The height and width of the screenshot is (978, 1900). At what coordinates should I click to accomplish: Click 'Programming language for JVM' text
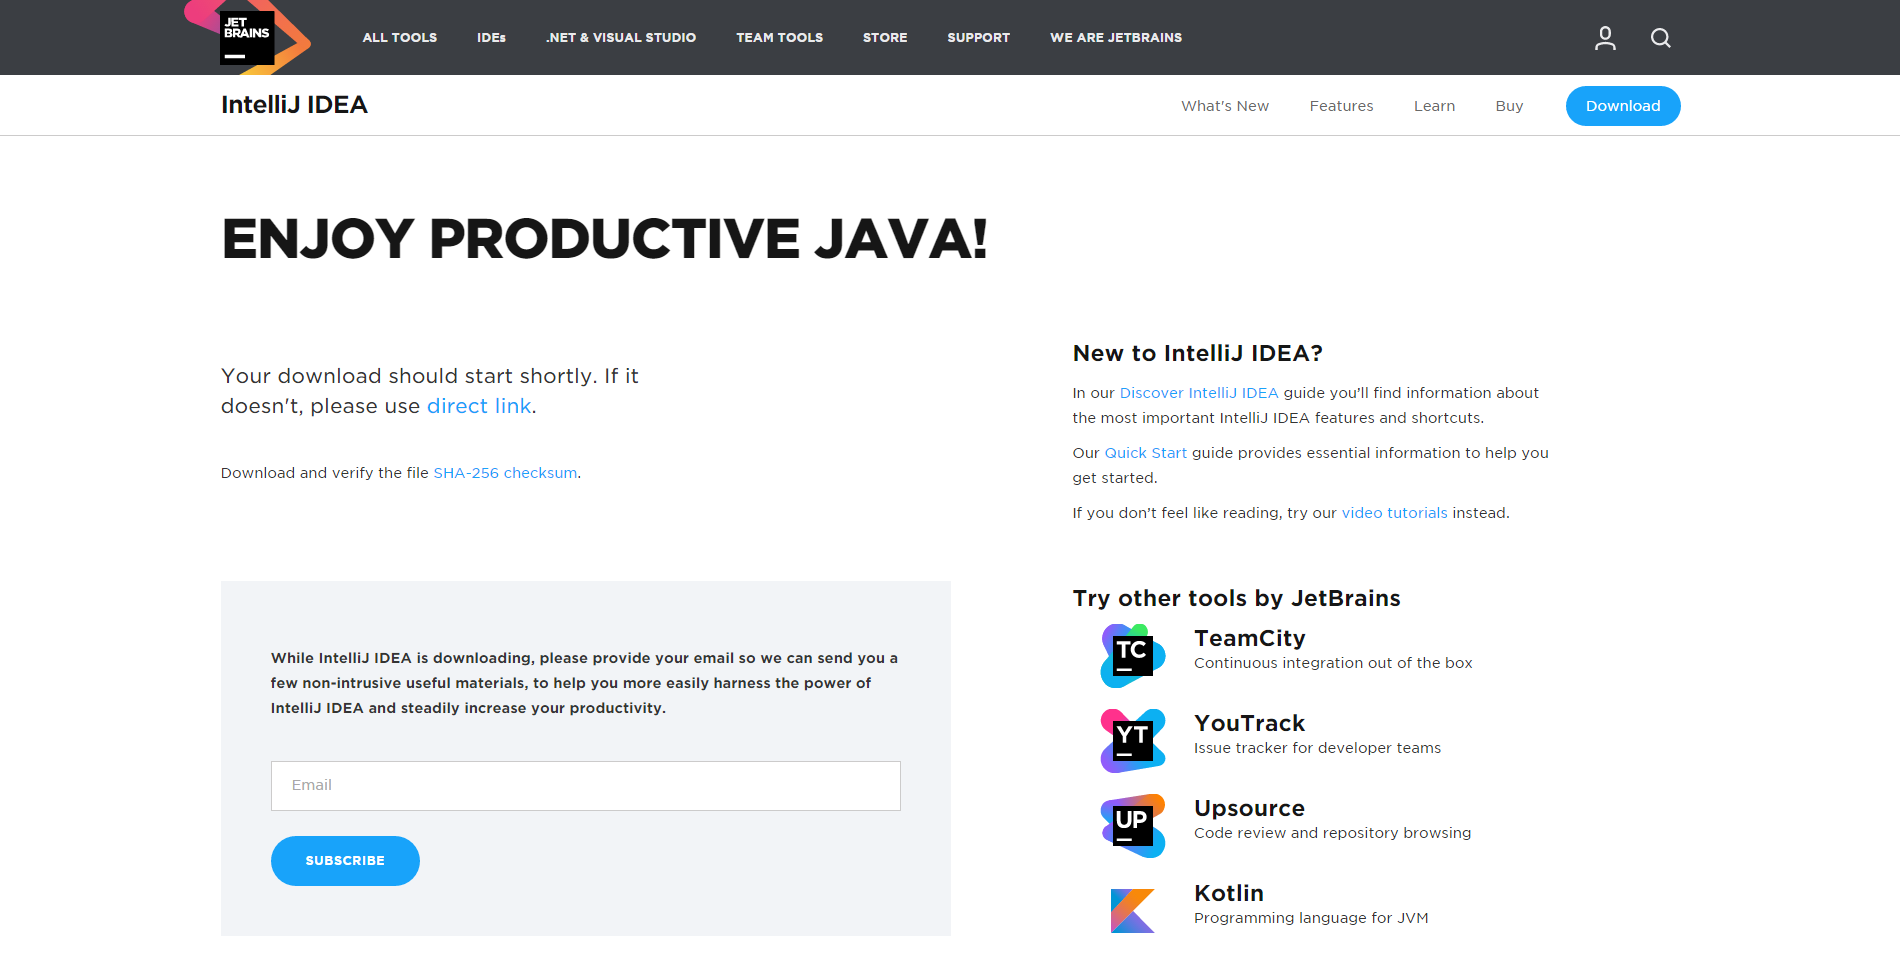click(1311, 918)
